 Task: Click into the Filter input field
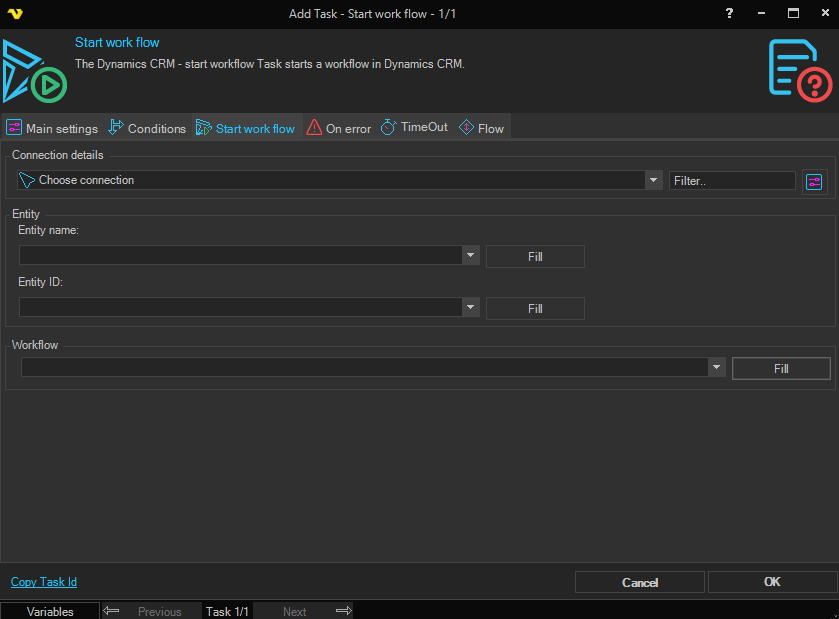[x=732, y=181]
